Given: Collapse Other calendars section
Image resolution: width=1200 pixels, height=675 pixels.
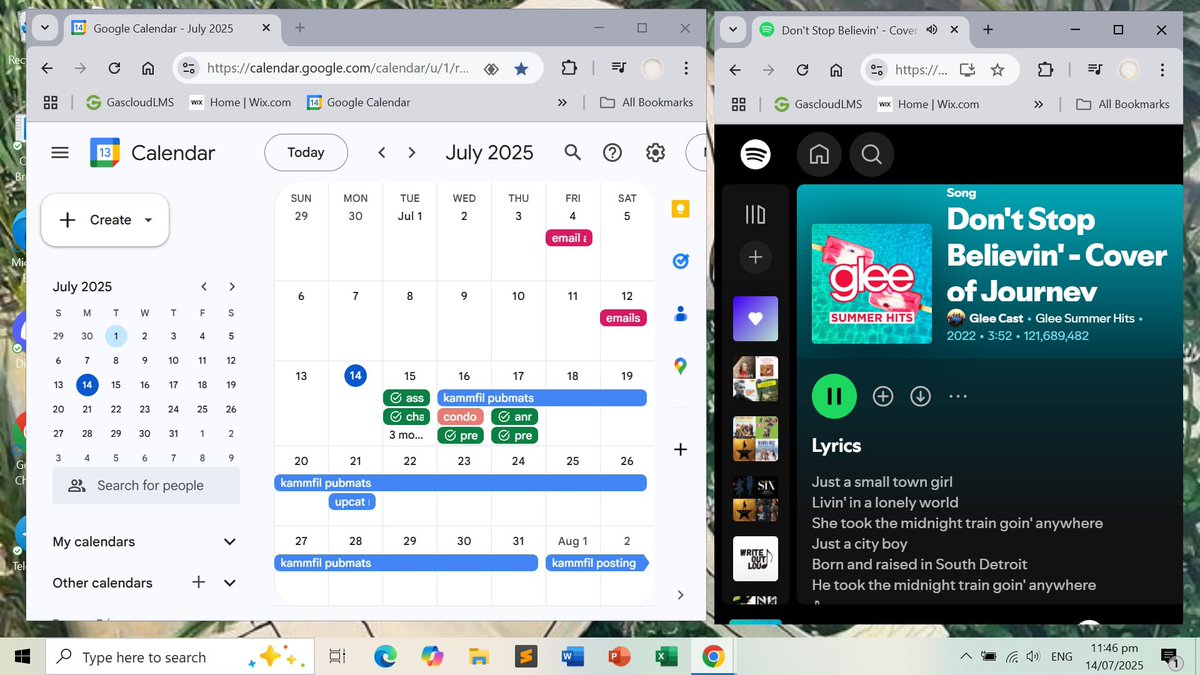Looking at the screenshot, I should (230, 583).
